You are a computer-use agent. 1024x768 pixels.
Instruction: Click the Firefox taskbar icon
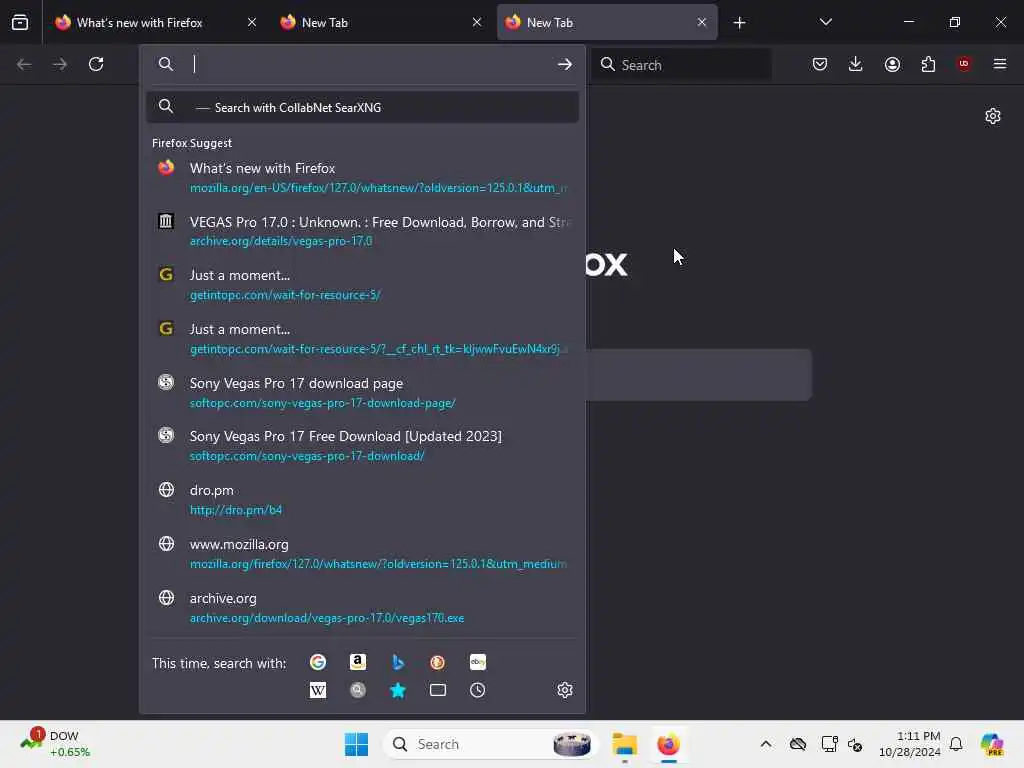(668, 744)
